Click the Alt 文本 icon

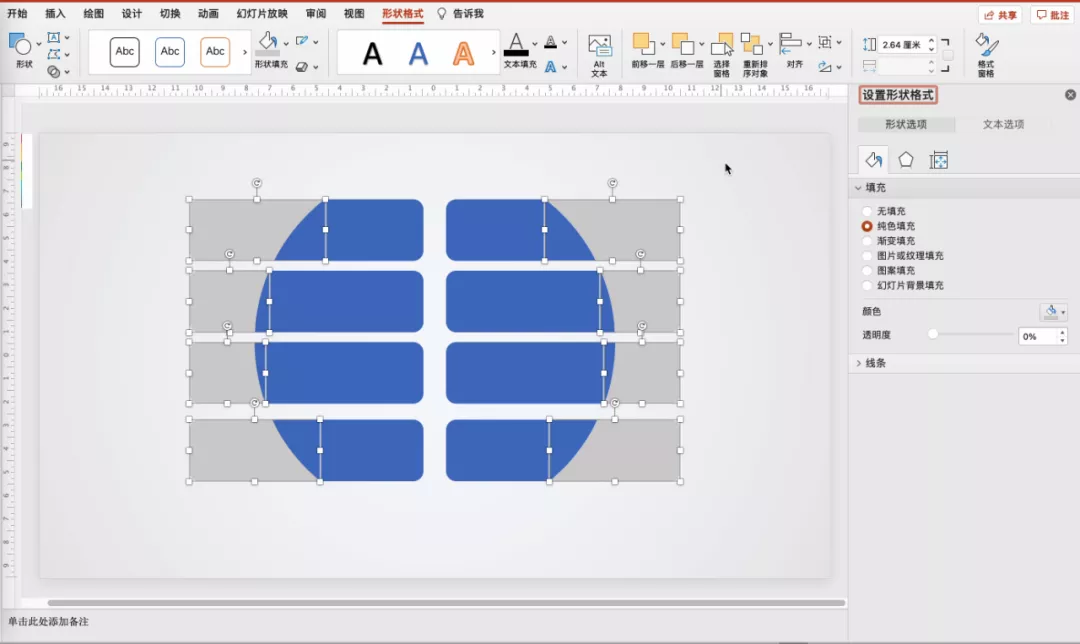point(599,45)
